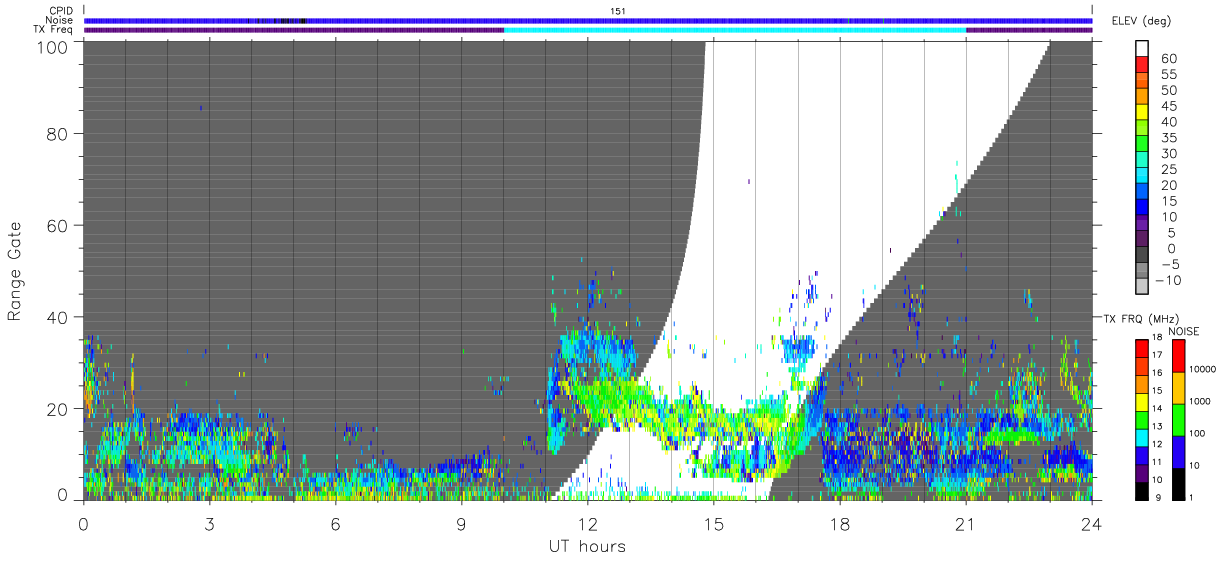
Task: Click the 15 label on ELEV colorbar
Action: [1168, 201]
